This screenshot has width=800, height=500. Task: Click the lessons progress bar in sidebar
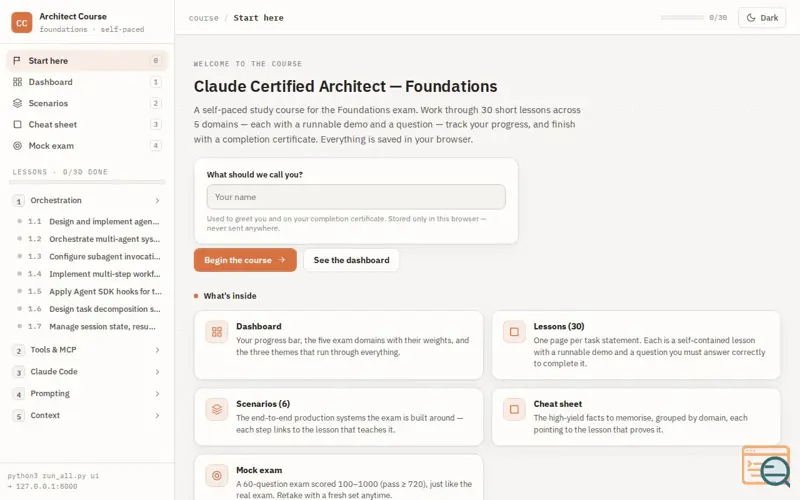coord(89,182)
